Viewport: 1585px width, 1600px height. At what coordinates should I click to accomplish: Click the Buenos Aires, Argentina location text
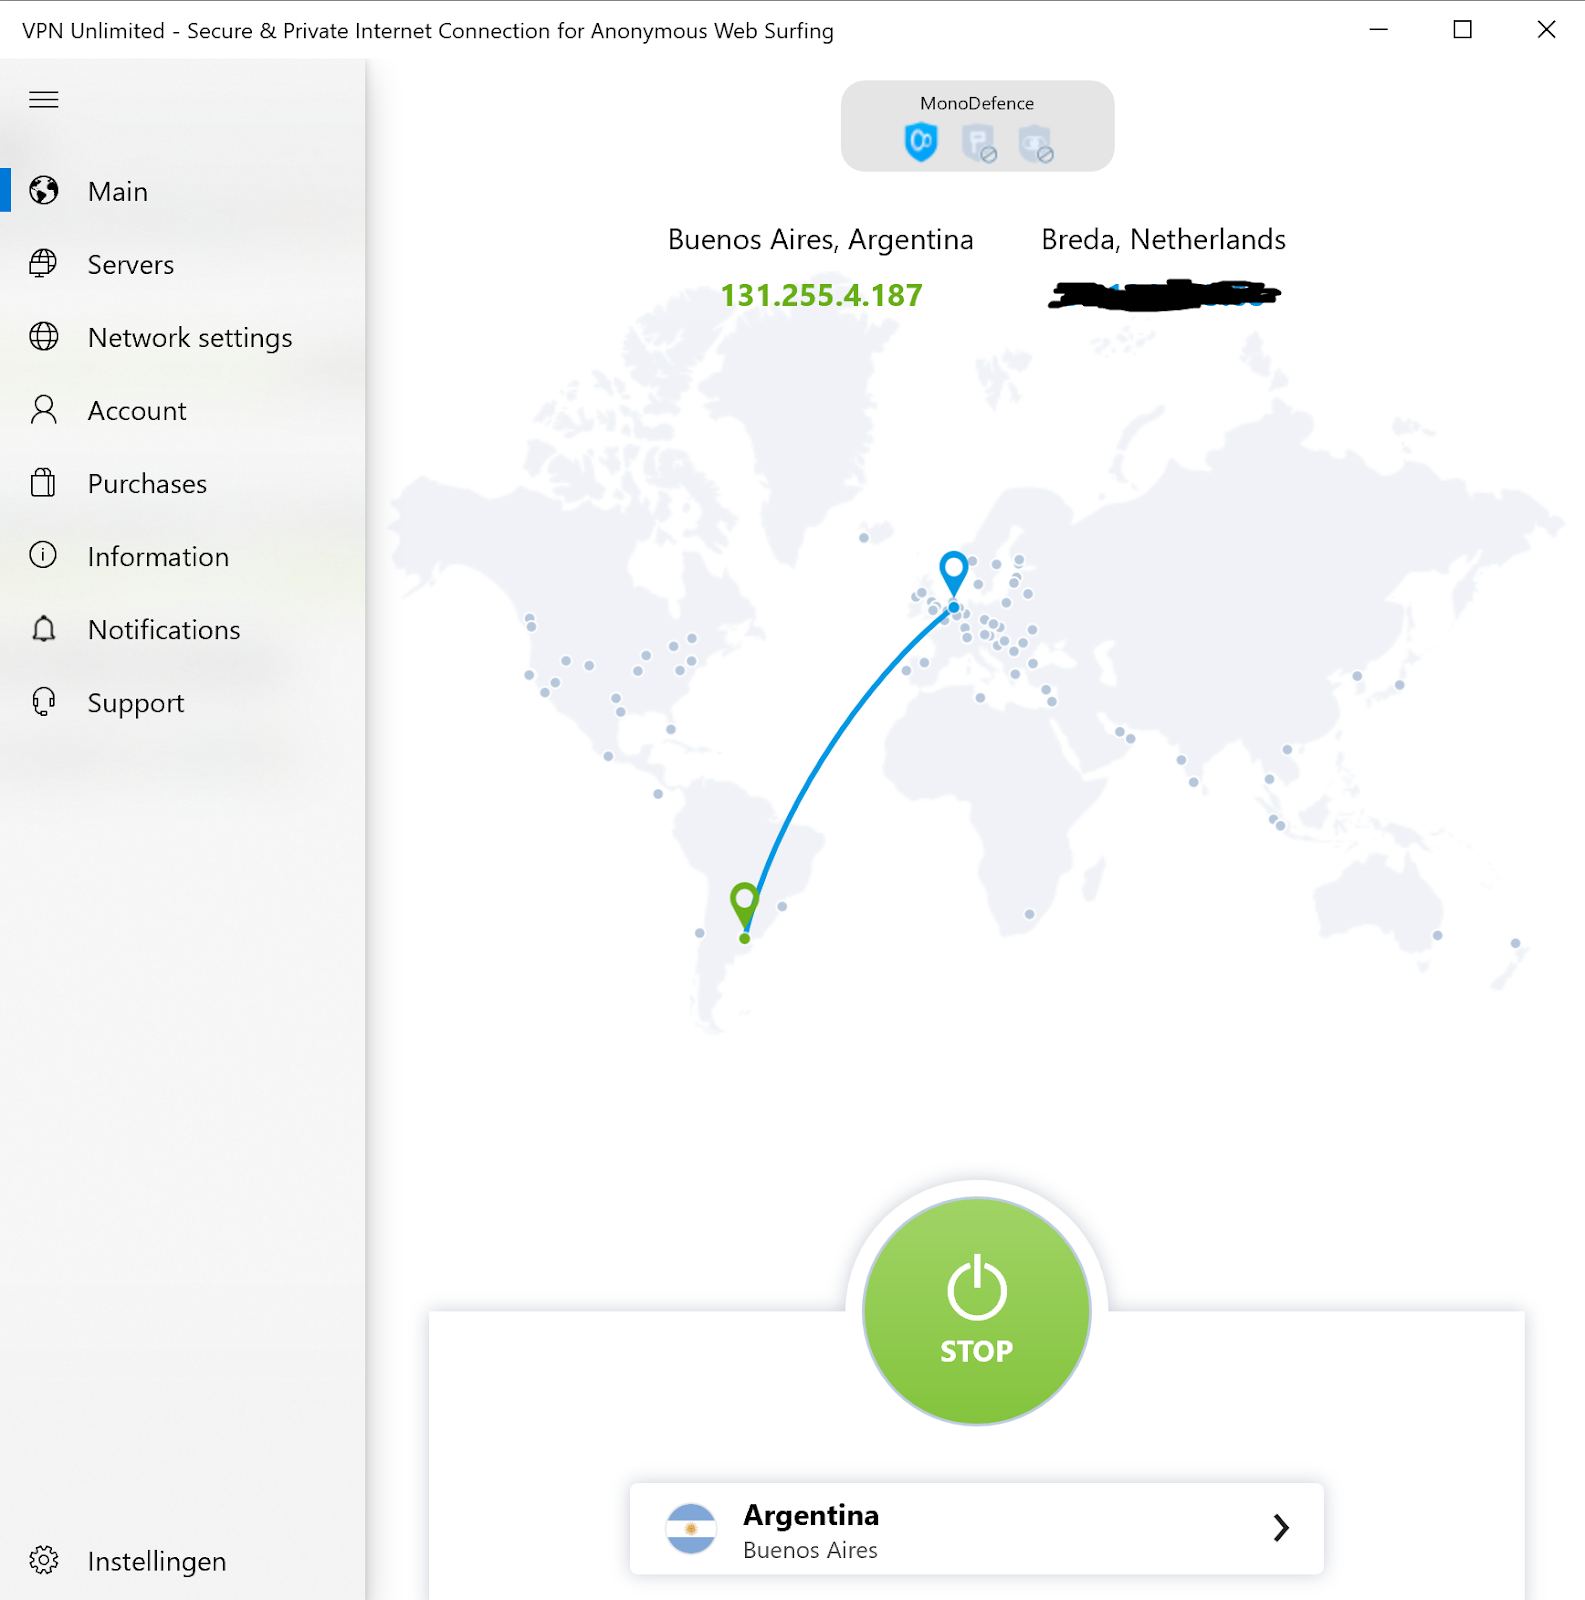(x=820, y=240)
